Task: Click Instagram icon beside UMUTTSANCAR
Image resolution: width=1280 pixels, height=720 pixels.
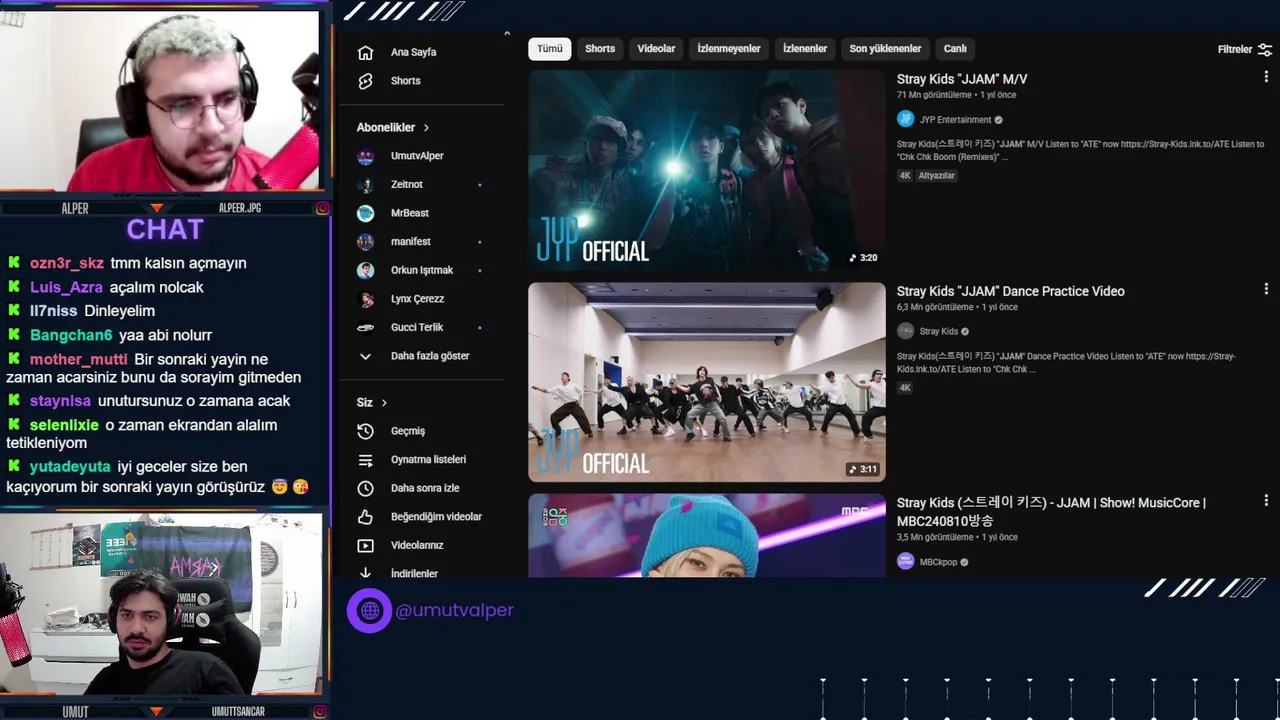Action: coord(322,711)
